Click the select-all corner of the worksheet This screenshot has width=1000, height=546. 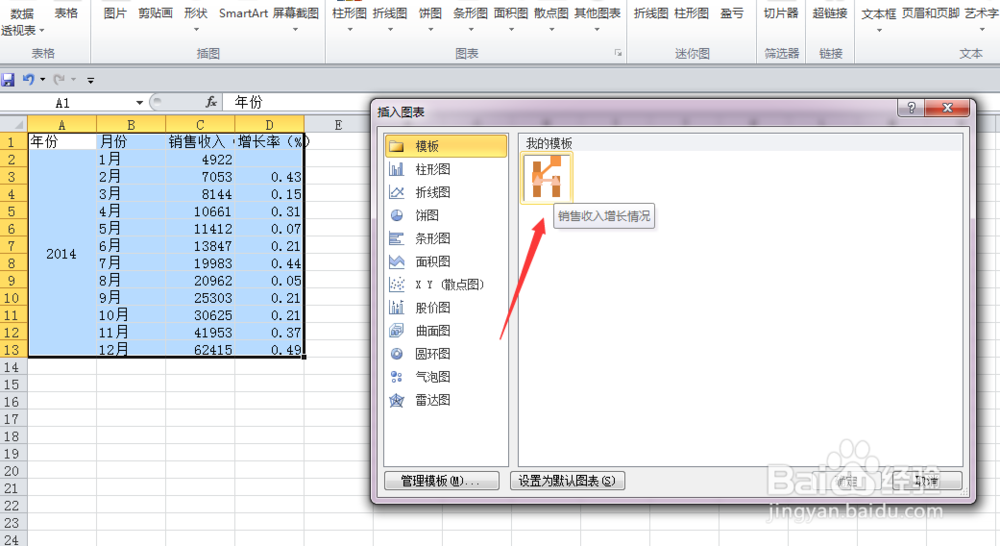tap(13, 124)
